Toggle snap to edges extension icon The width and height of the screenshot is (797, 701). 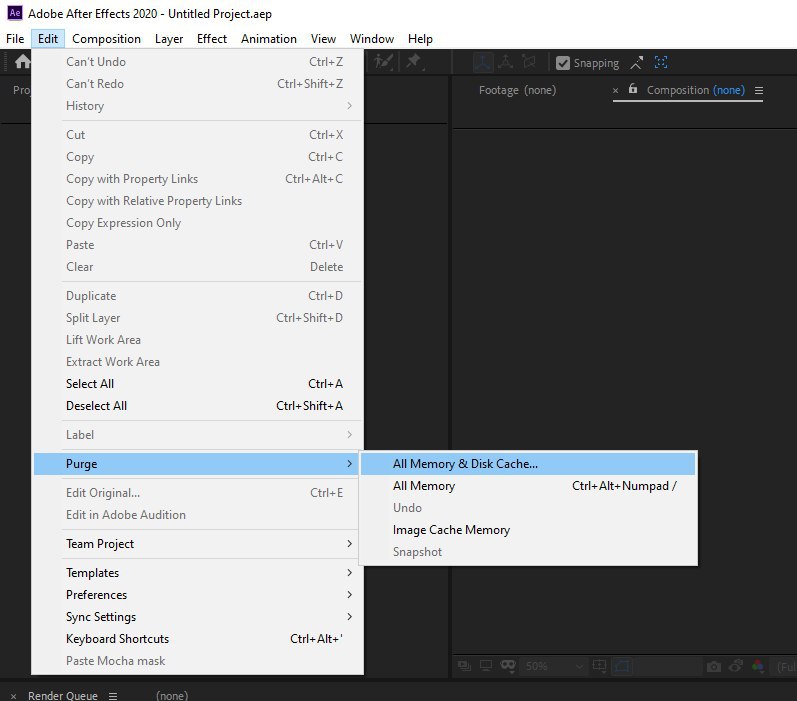click(636, 63)
